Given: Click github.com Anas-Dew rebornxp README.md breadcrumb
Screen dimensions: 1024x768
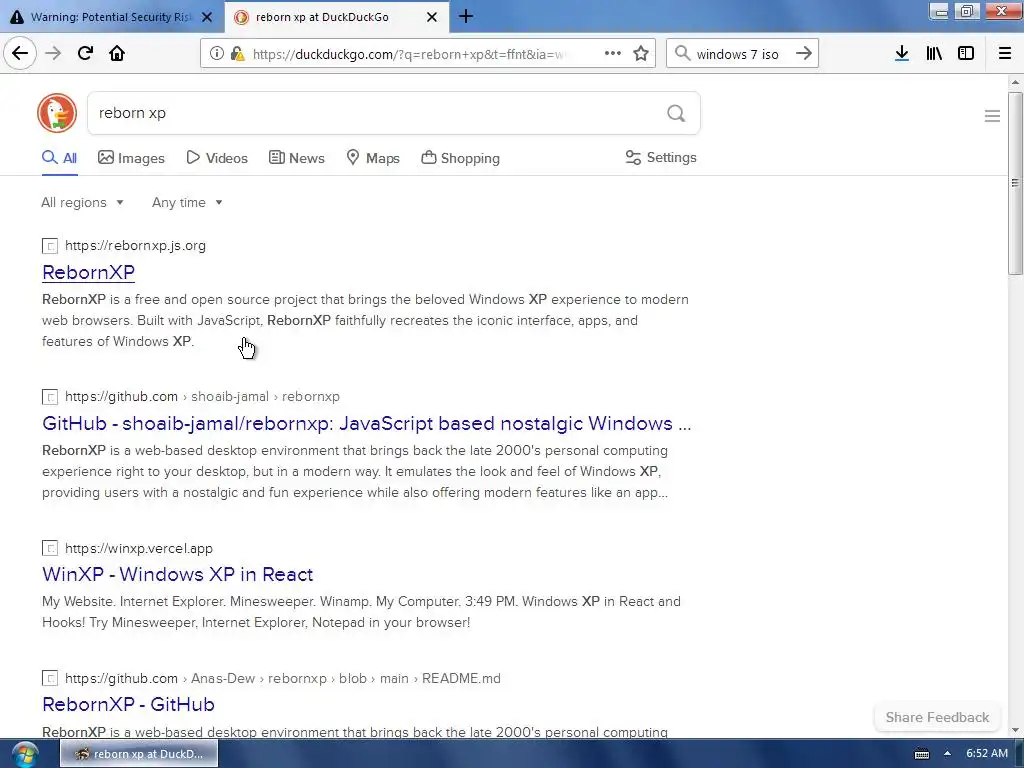Looking at the screenshot, I should (283, 679).
